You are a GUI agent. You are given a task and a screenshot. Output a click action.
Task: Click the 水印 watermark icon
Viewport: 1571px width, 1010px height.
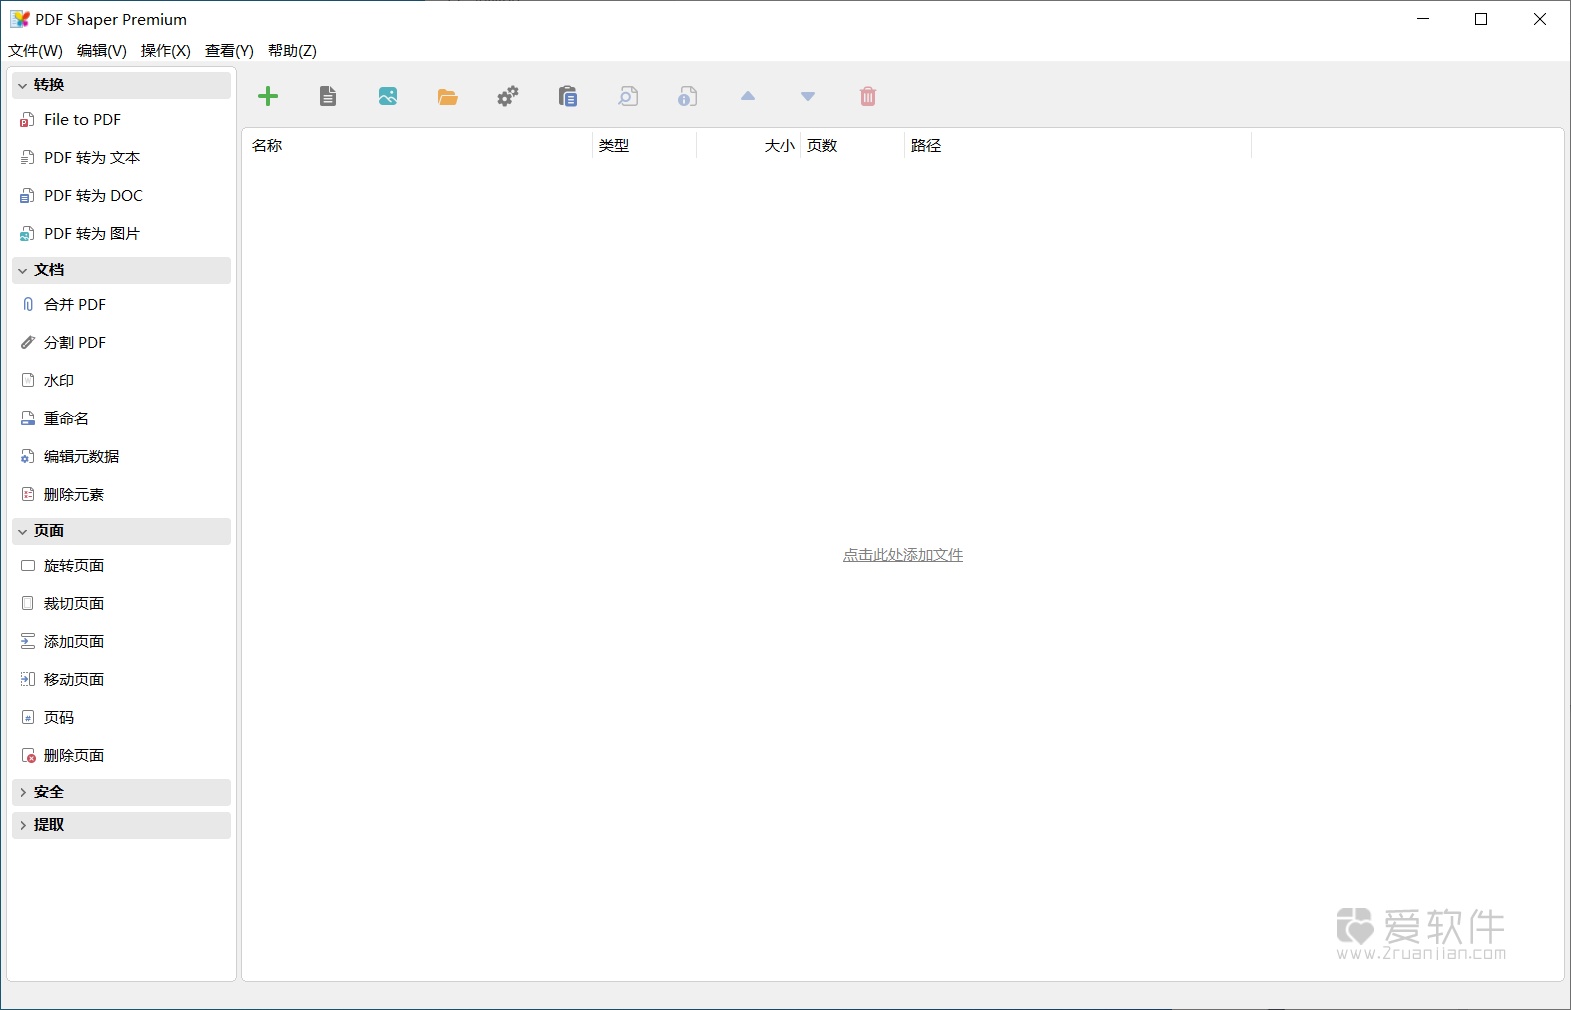[x=28, y=380]
